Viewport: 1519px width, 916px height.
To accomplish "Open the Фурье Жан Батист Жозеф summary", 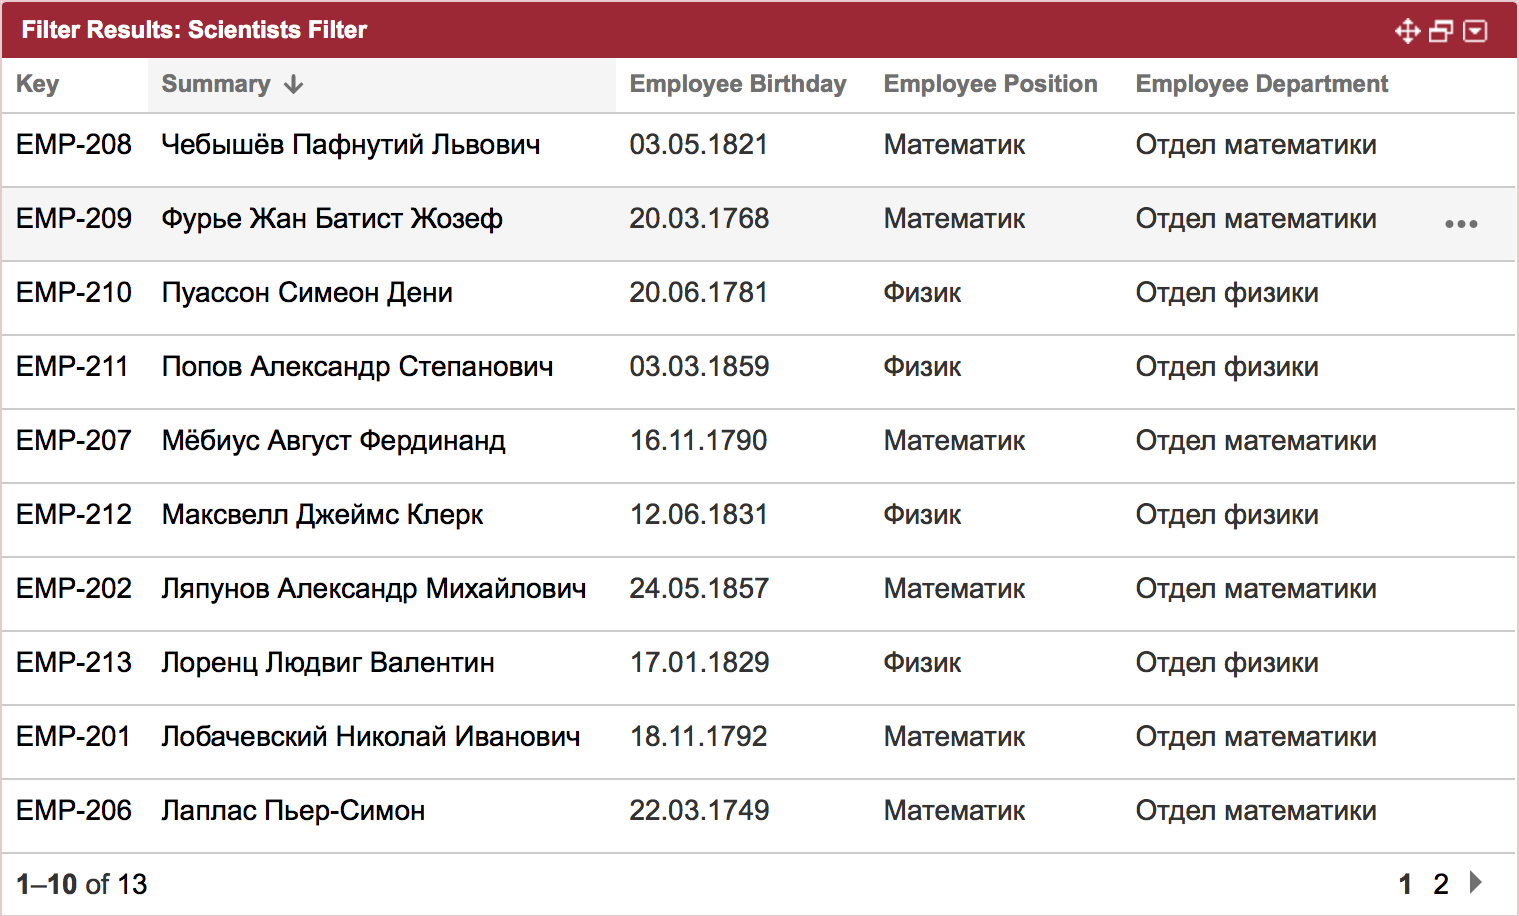I will pyautogui.click(x=332, y=218).
